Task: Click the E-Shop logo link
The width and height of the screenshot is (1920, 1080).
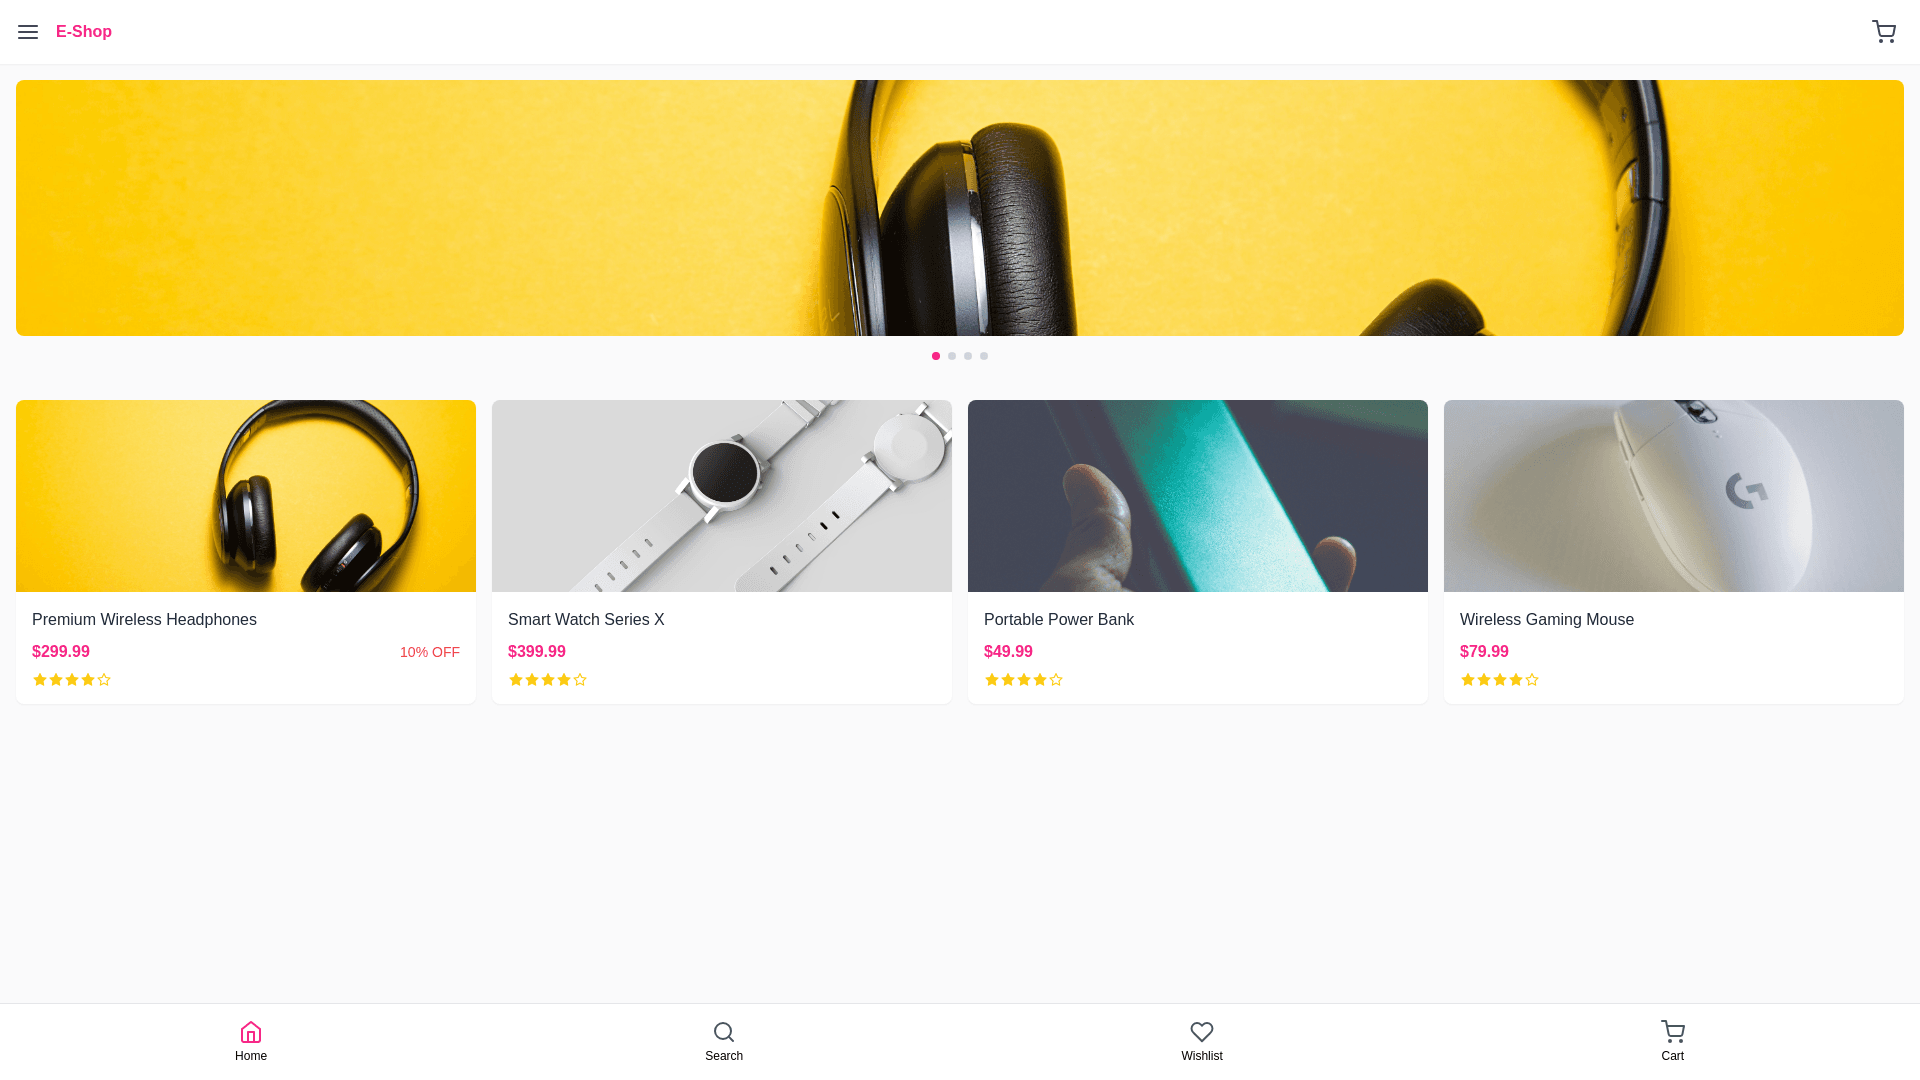Action: coord(84,32)
